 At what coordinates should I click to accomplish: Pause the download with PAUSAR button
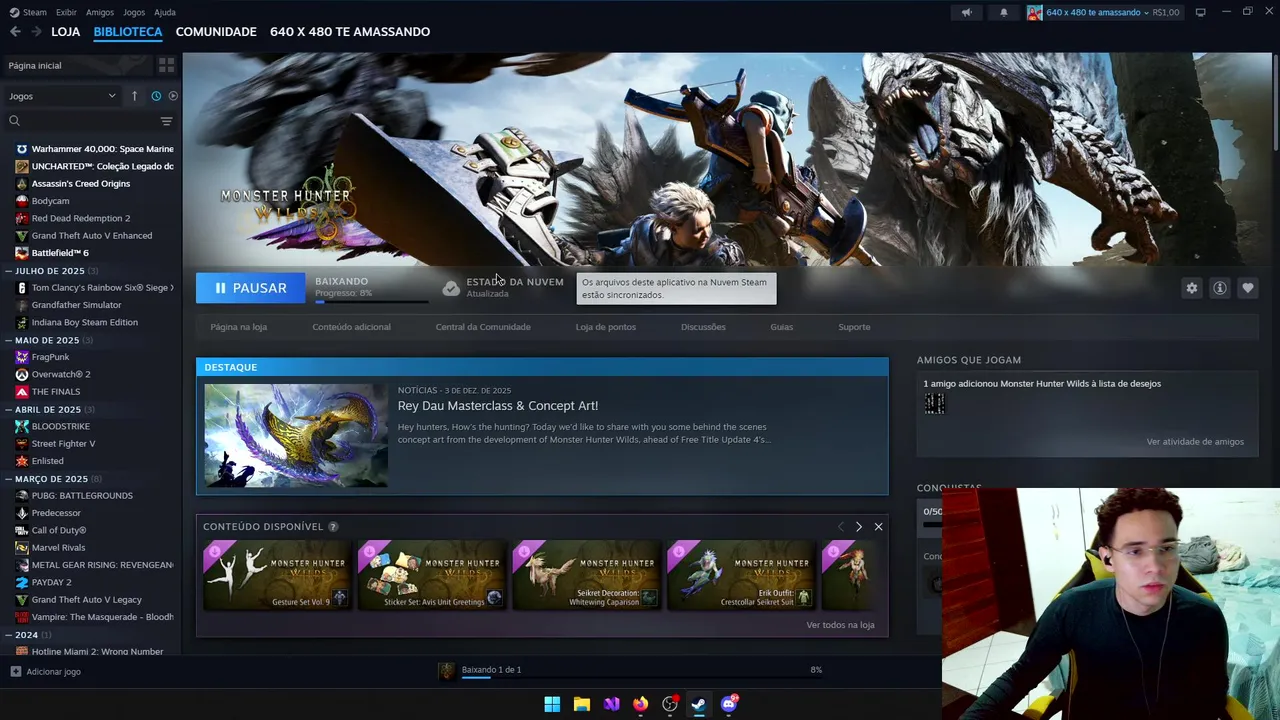tap(250, 288)
